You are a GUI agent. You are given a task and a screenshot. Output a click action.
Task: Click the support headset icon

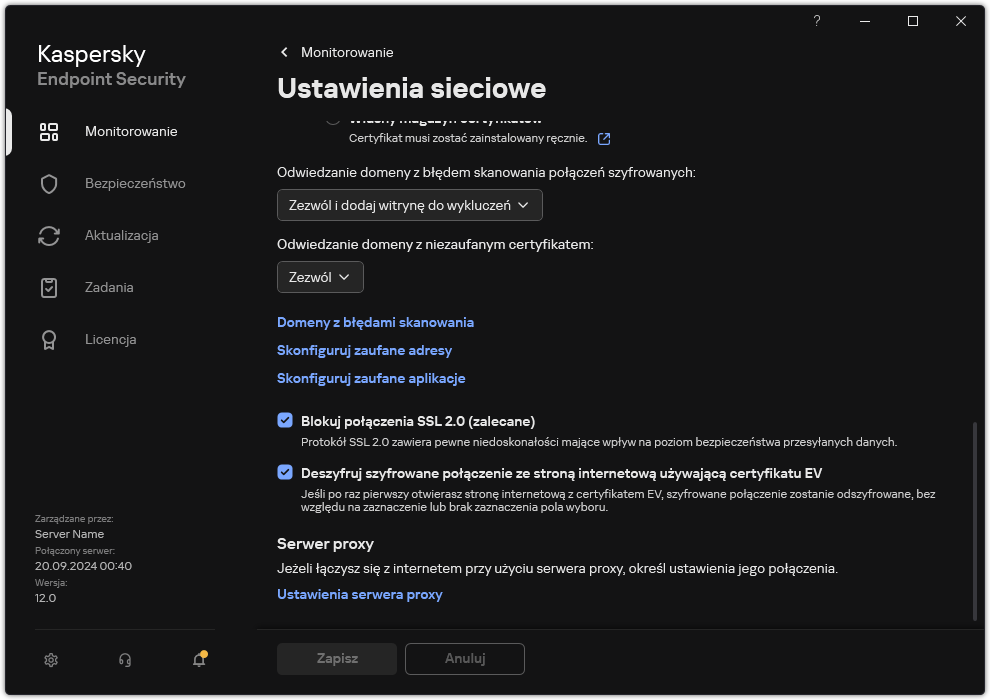(124, 660)
